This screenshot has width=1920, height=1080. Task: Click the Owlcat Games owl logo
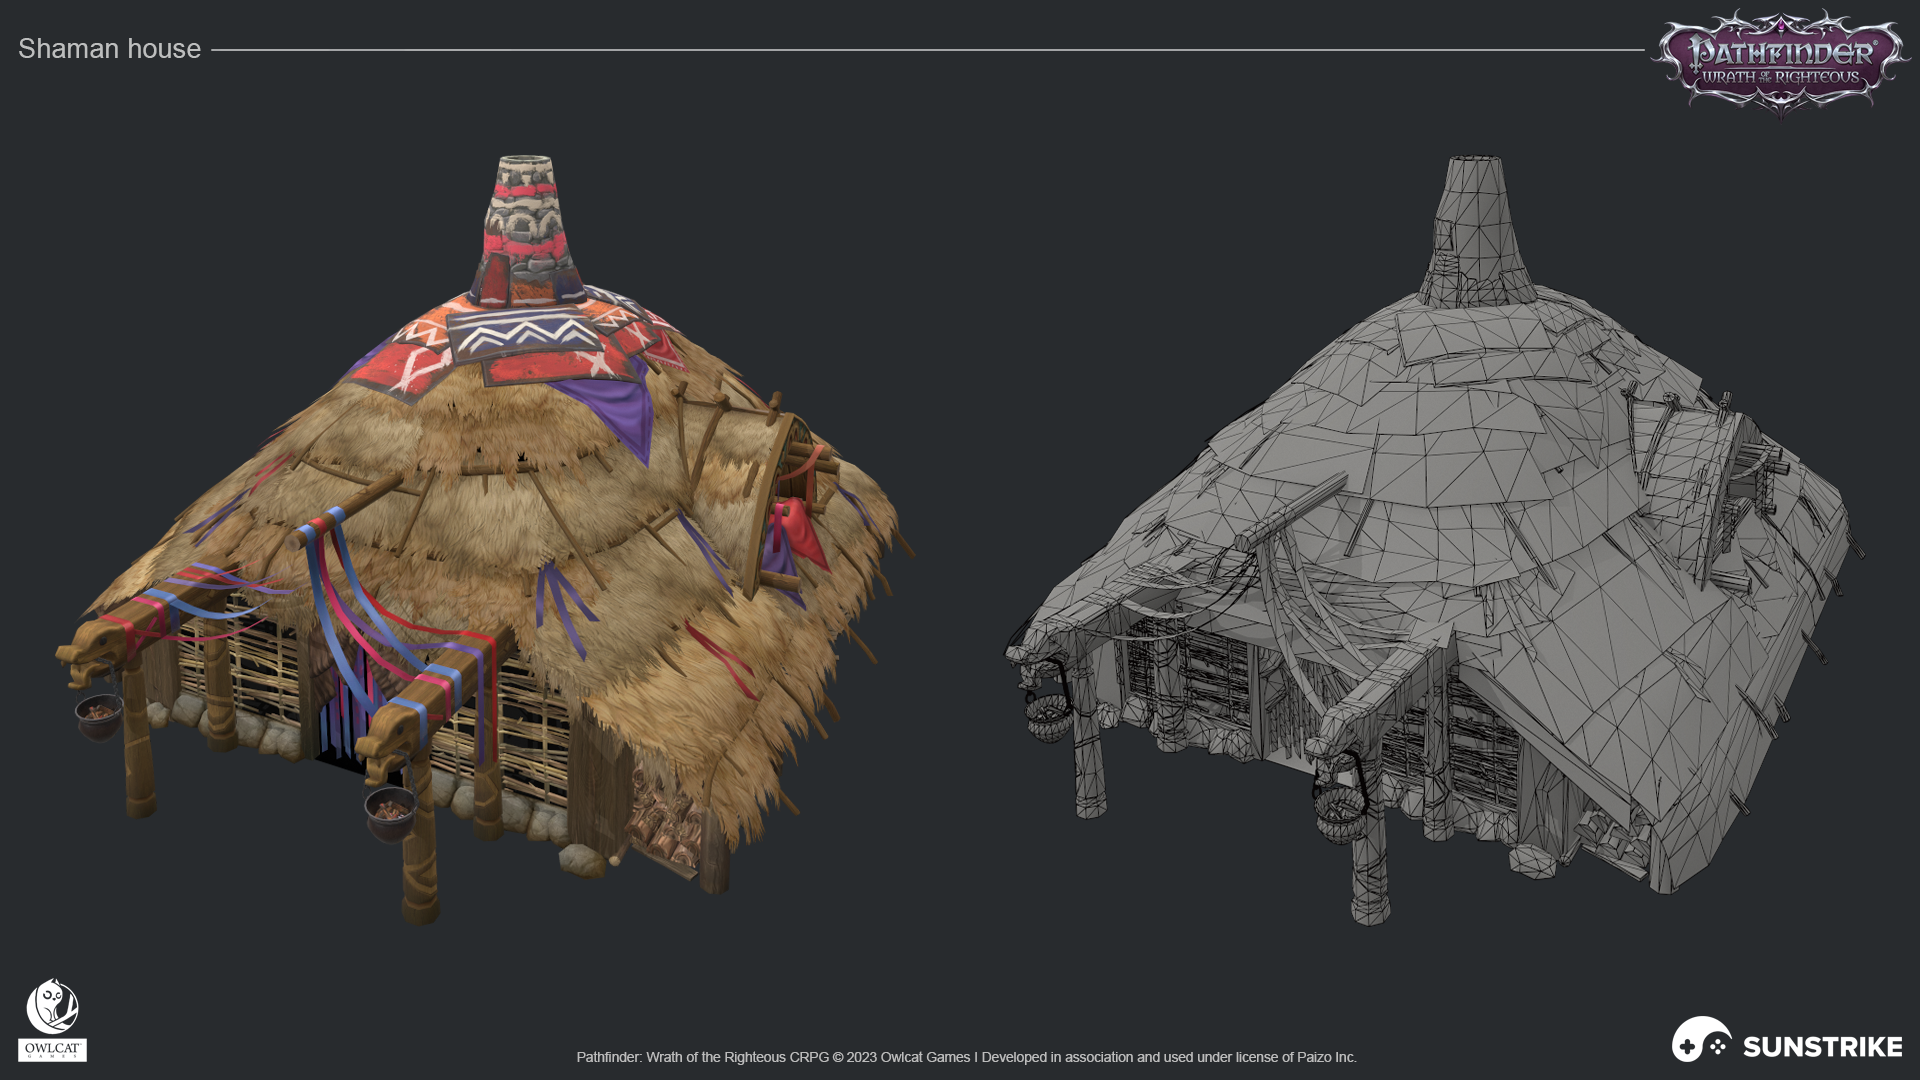pos(52,1006)
